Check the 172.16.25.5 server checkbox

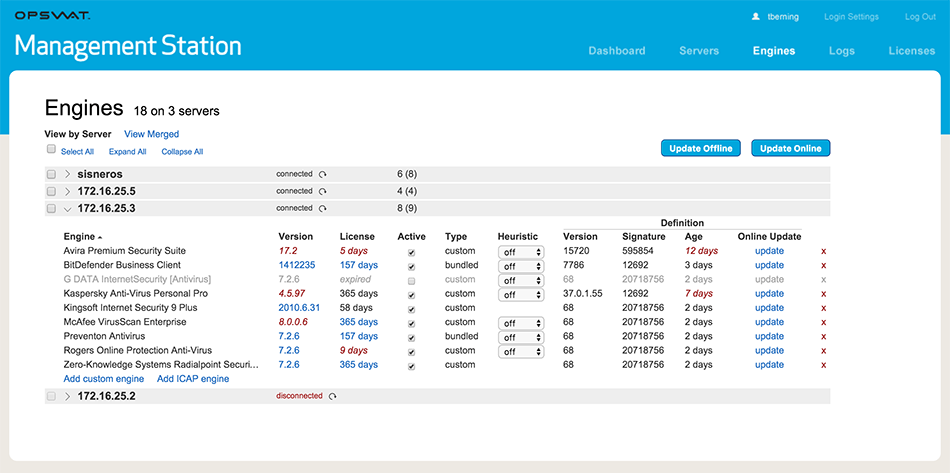(51, 191)
